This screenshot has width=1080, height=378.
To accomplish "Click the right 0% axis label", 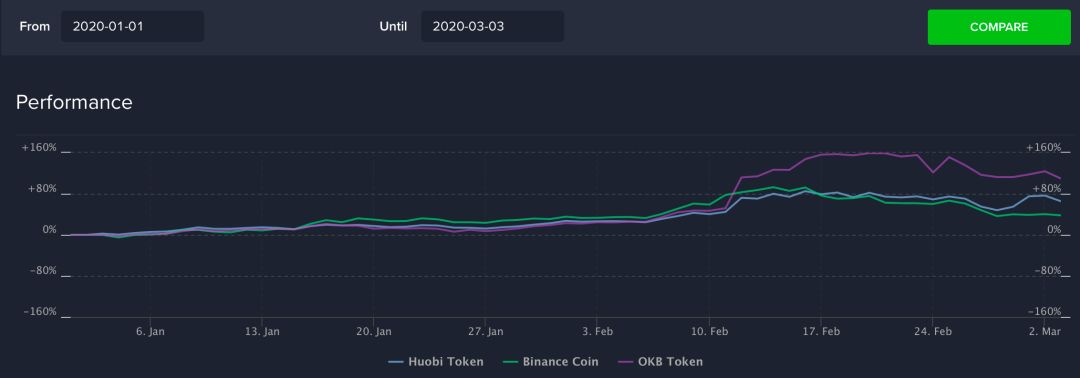I will [x=1055, y=229].
